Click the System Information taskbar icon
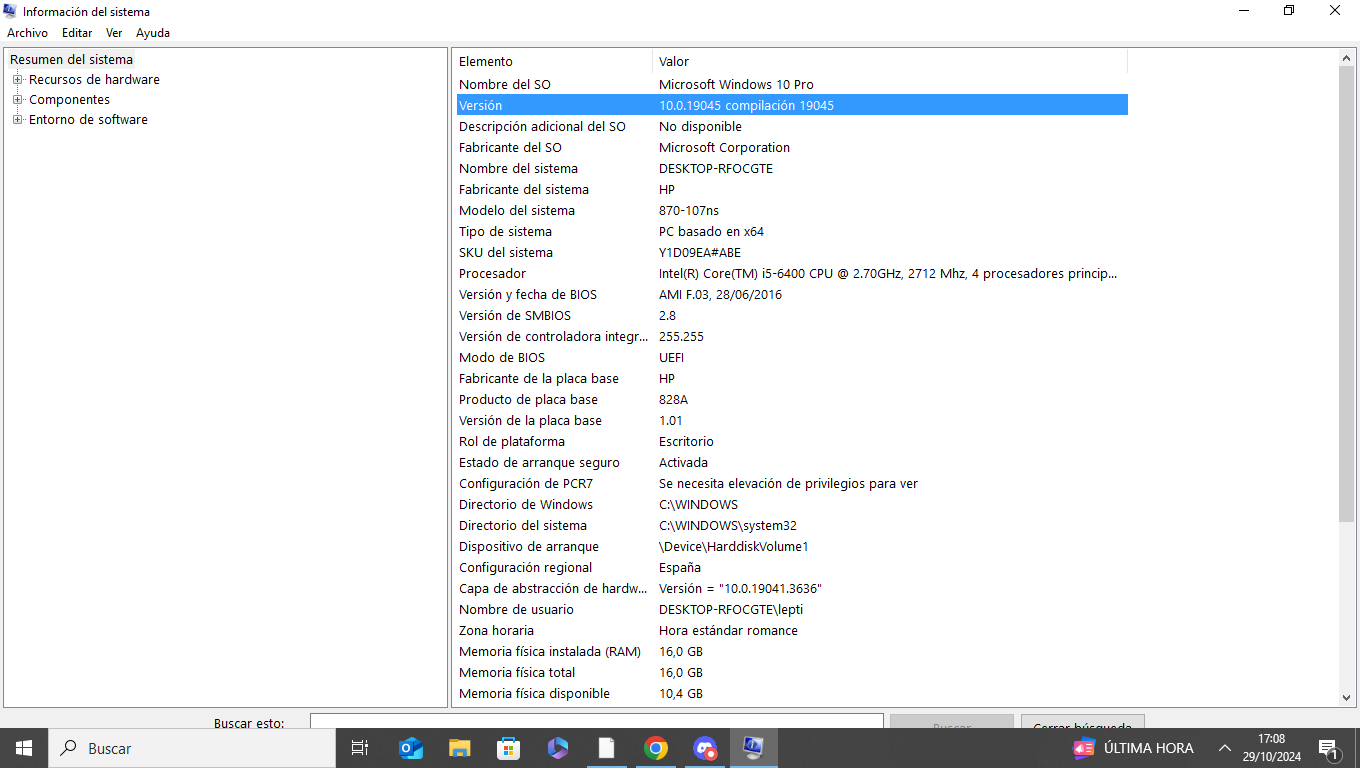The height and width of the screenshot is (768, 1360). click(x=754, y=748)
